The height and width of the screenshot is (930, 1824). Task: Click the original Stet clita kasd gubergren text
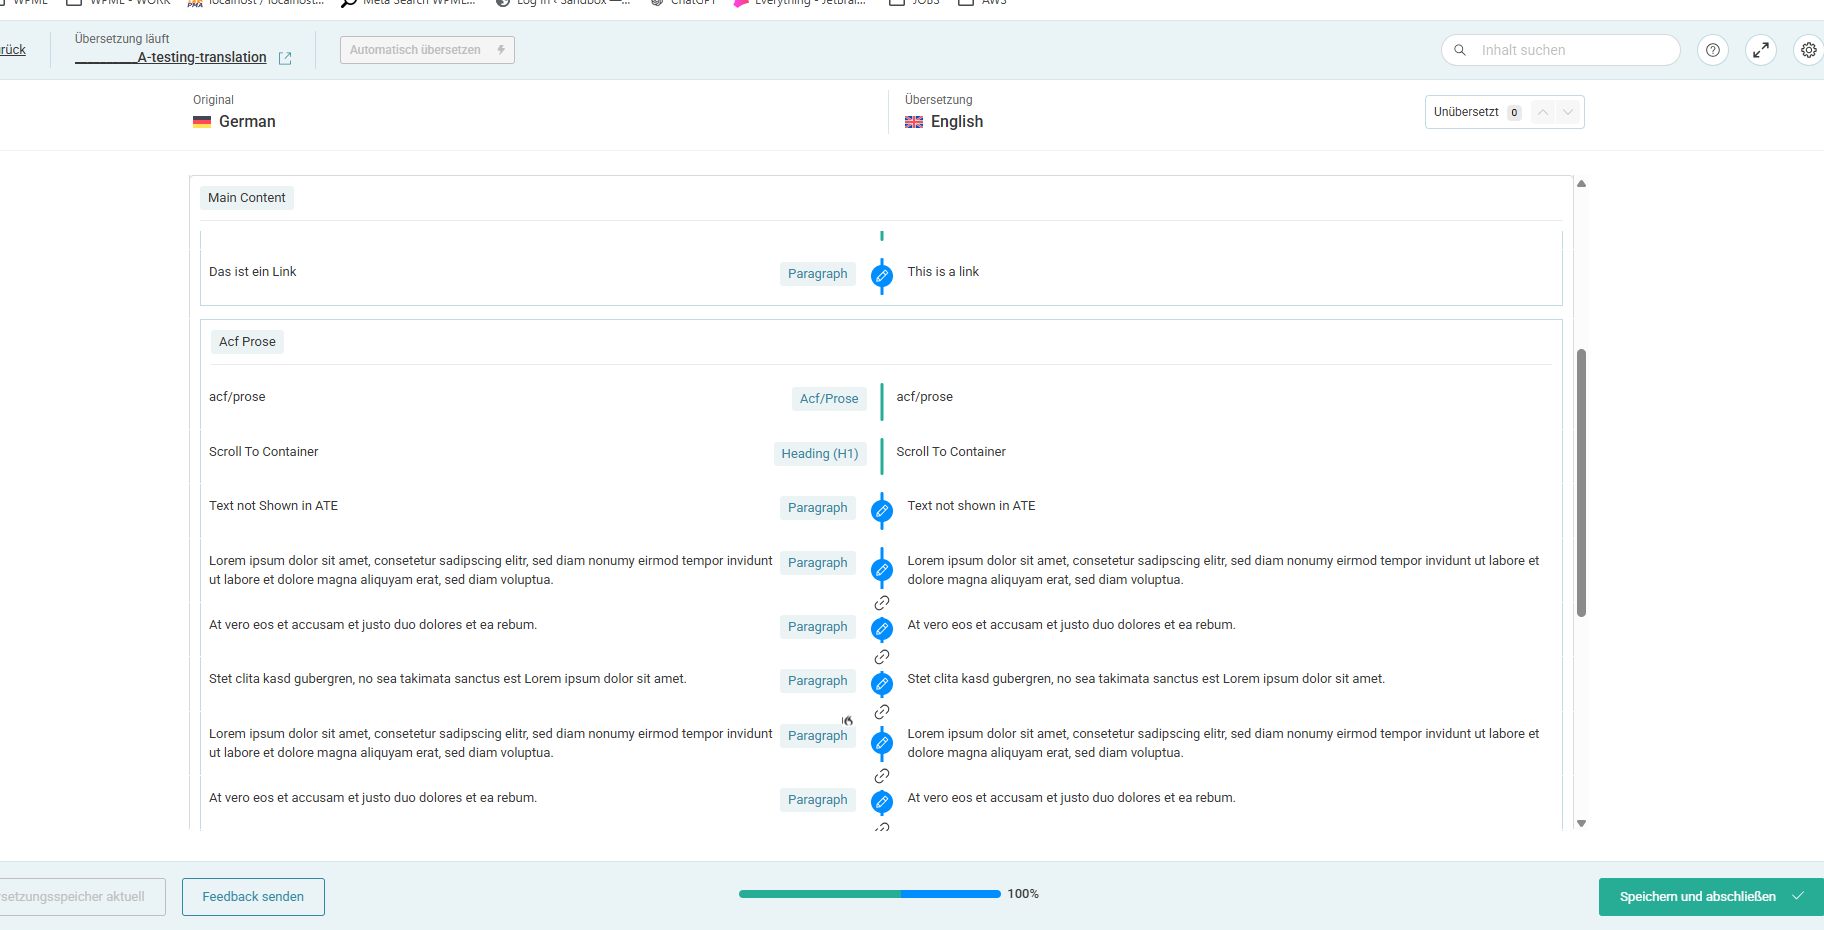tap(448, 679)
